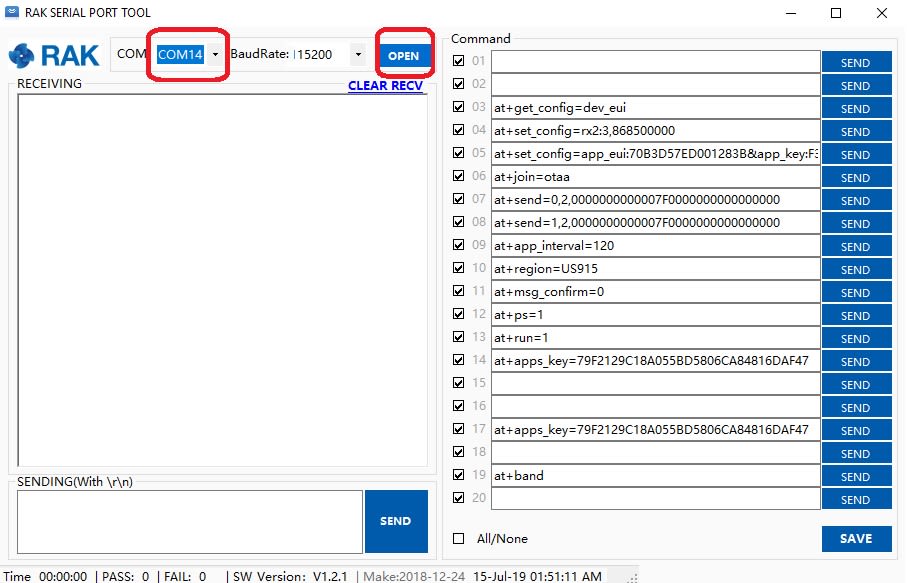The width and height of the screenshot is (907, 583).
Task: Send the at+send=1,2 command in row 08
Action: tap(856, 224)
